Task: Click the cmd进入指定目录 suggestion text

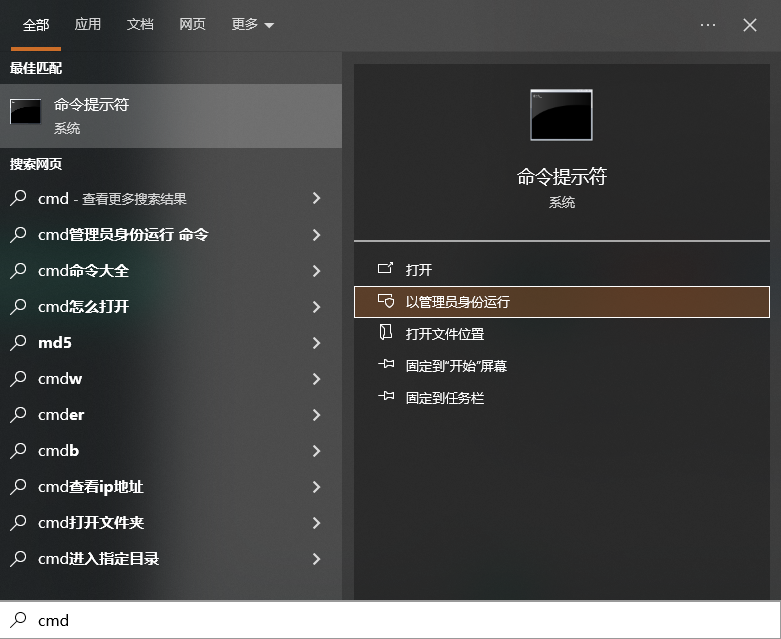Action: tap(98, 559)
